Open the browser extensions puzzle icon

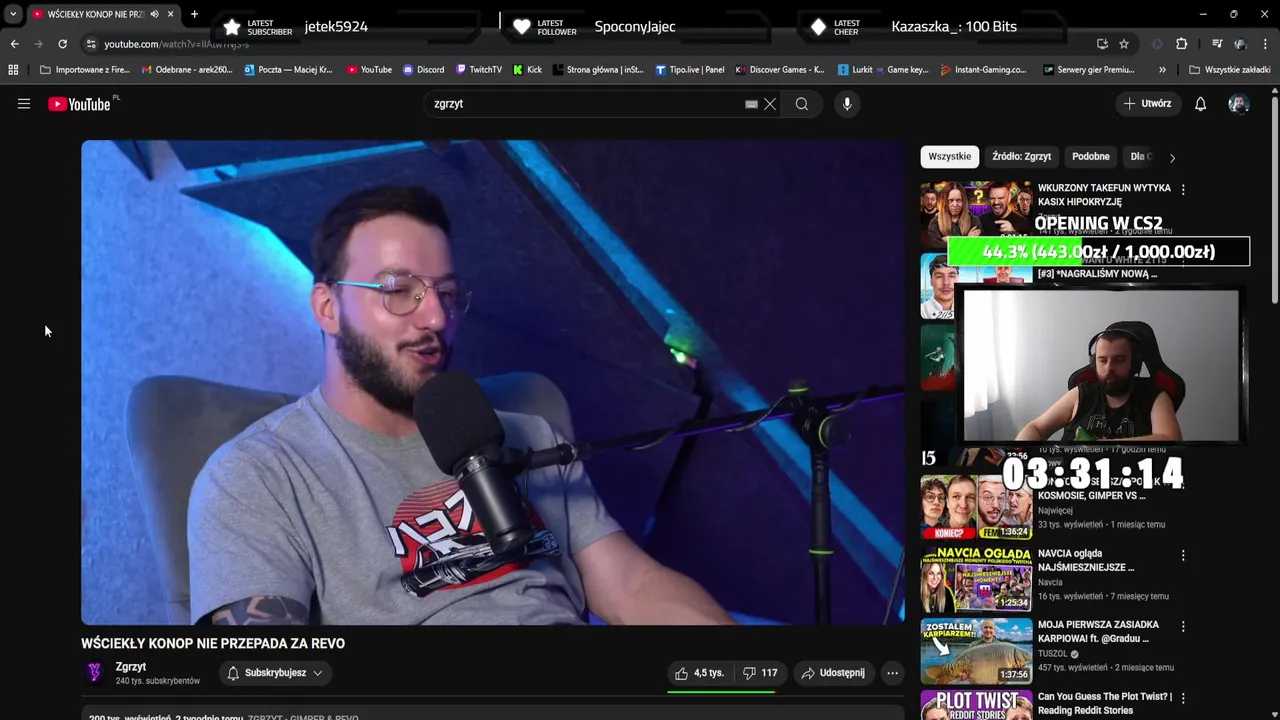[1181, 44]
